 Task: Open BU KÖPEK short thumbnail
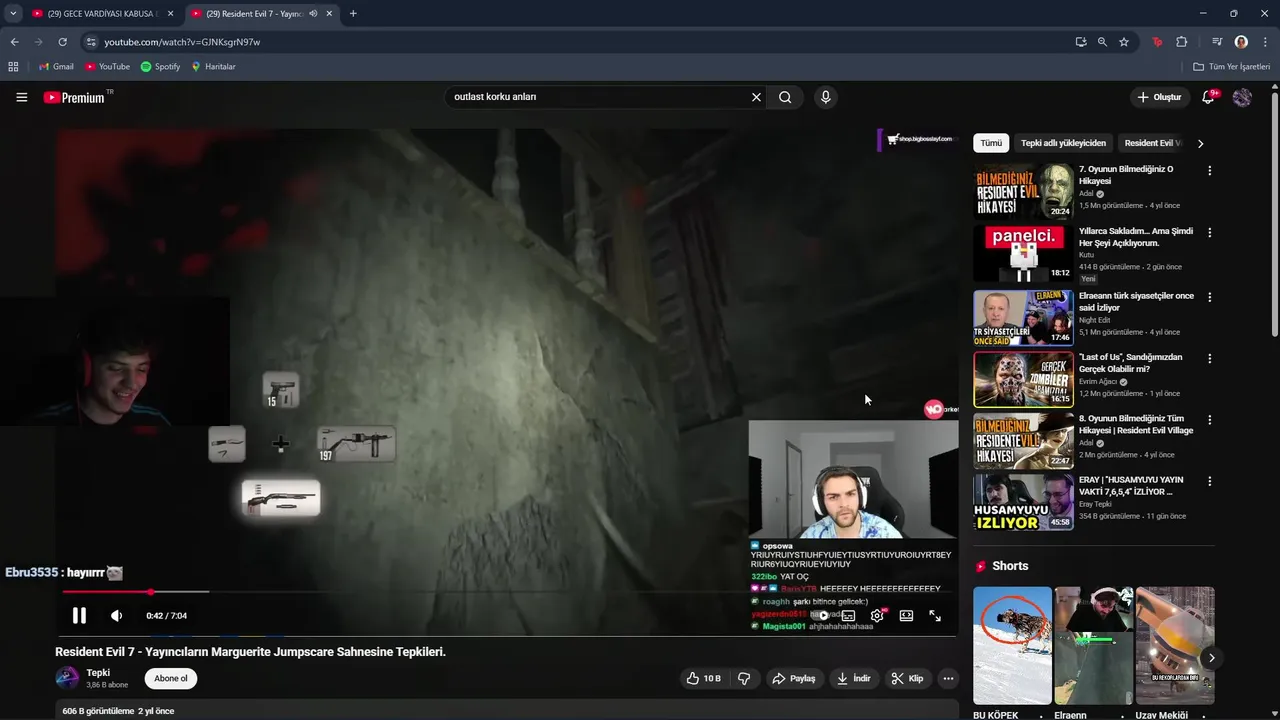[x=1012, y=645]
